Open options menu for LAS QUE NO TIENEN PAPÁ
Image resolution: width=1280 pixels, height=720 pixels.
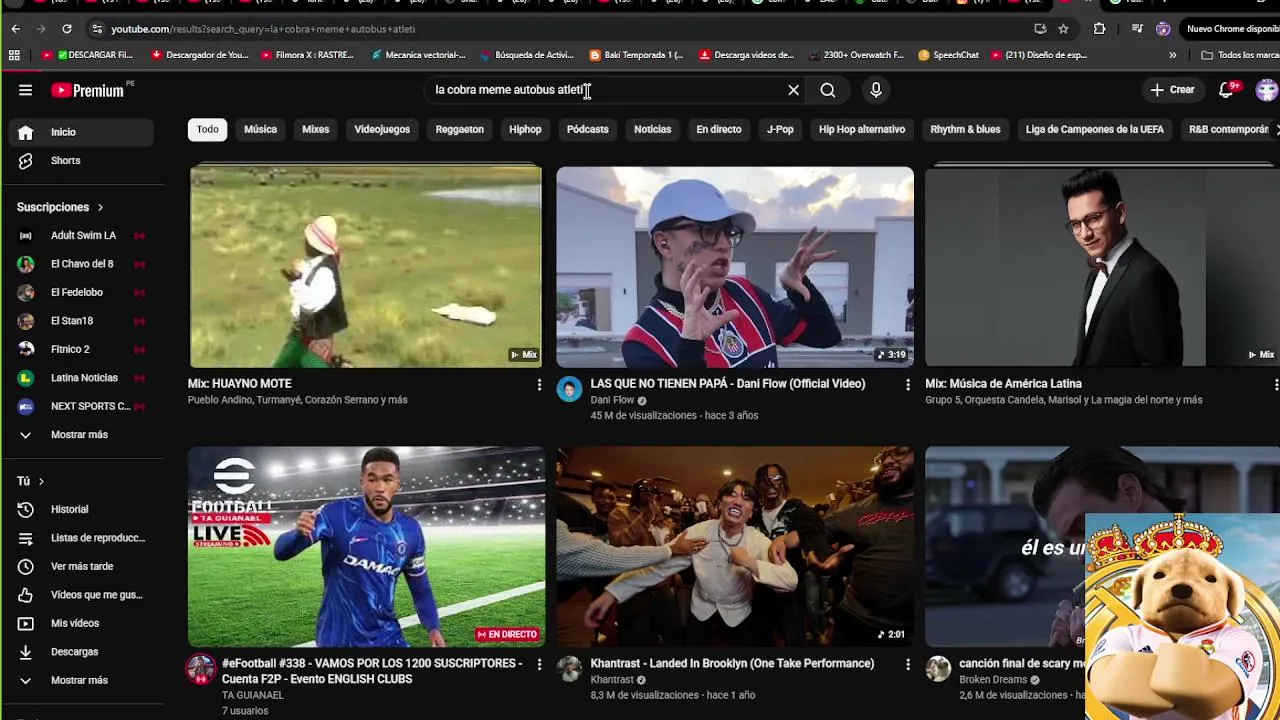pyautogui.click(x=908, y=385)
